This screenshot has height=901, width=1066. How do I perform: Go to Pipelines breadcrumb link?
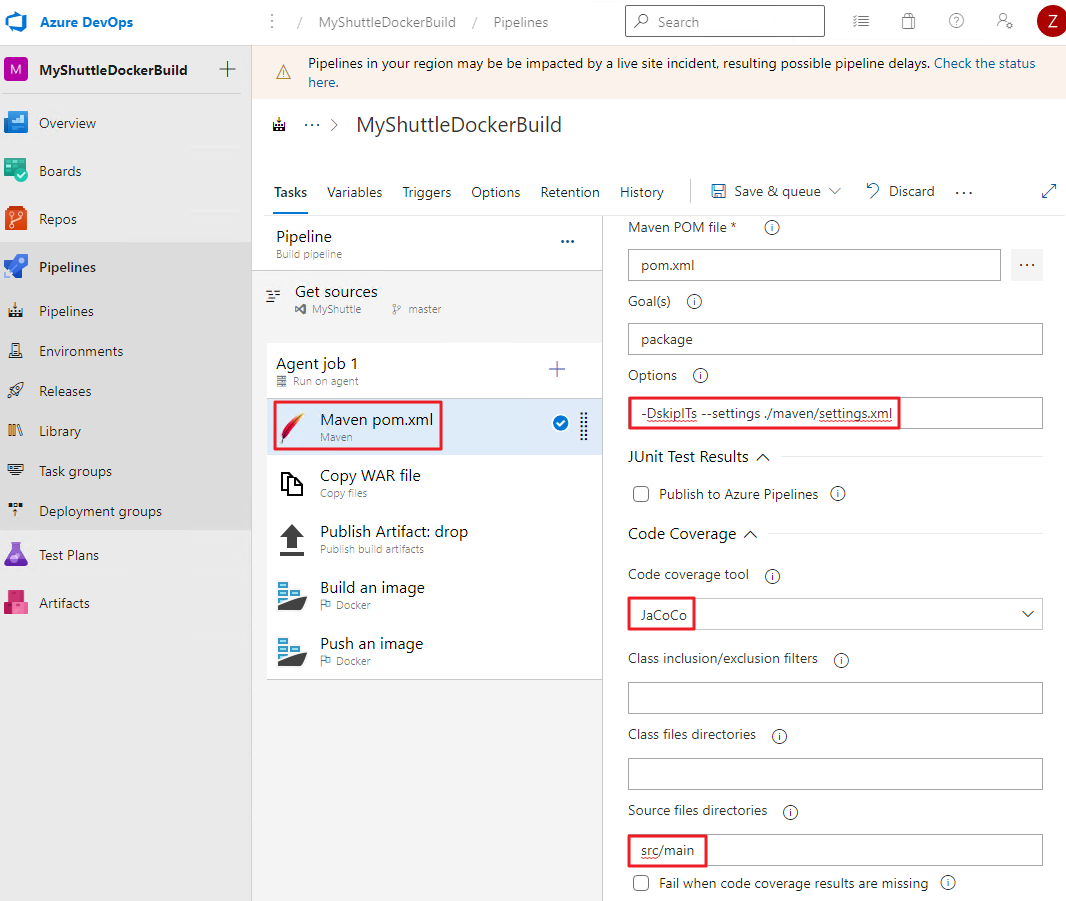(x=521, y=22)
